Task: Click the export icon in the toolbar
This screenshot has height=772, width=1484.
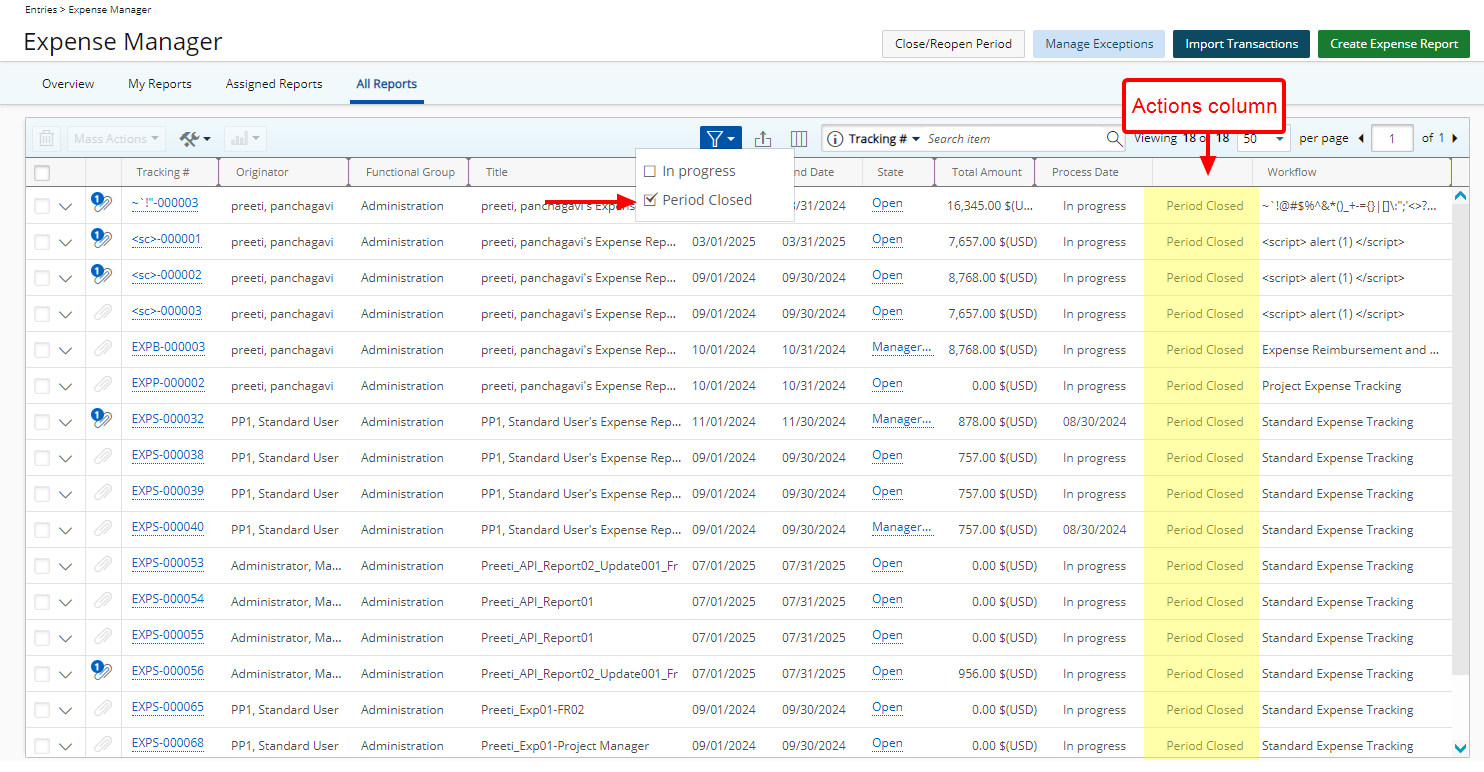Action: coord(763,139)
